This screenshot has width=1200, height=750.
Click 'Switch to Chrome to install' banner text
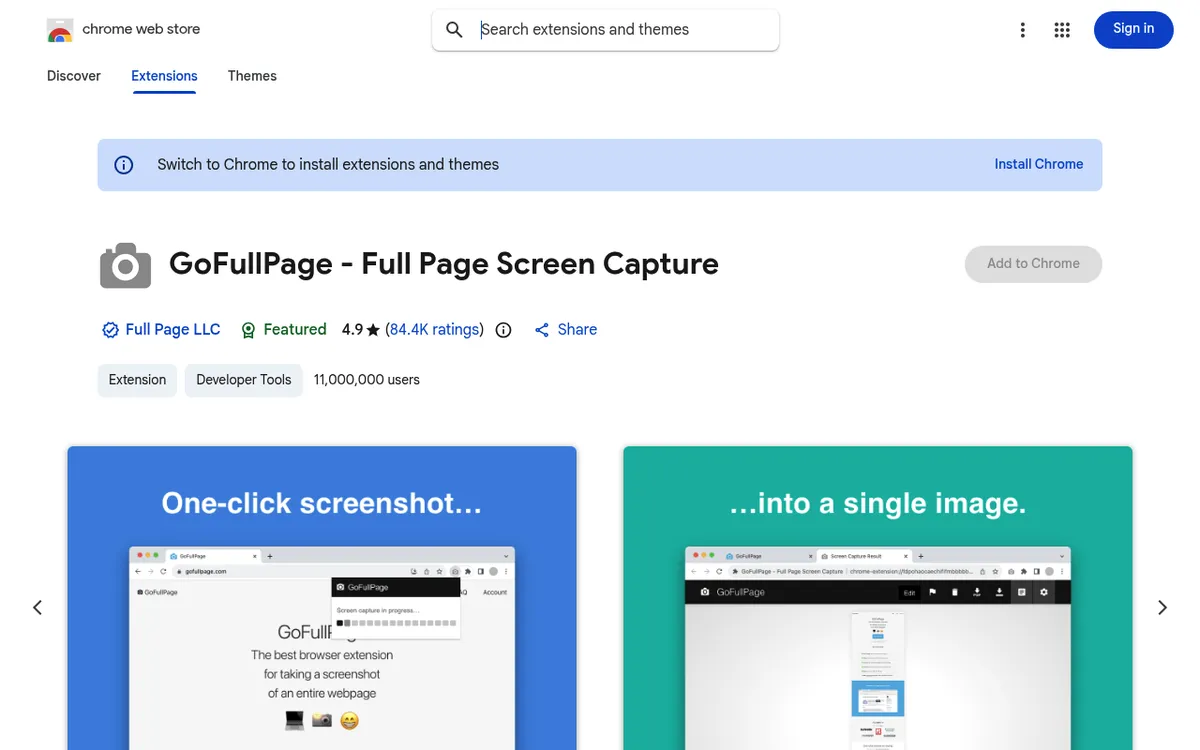tap(328, 165)
